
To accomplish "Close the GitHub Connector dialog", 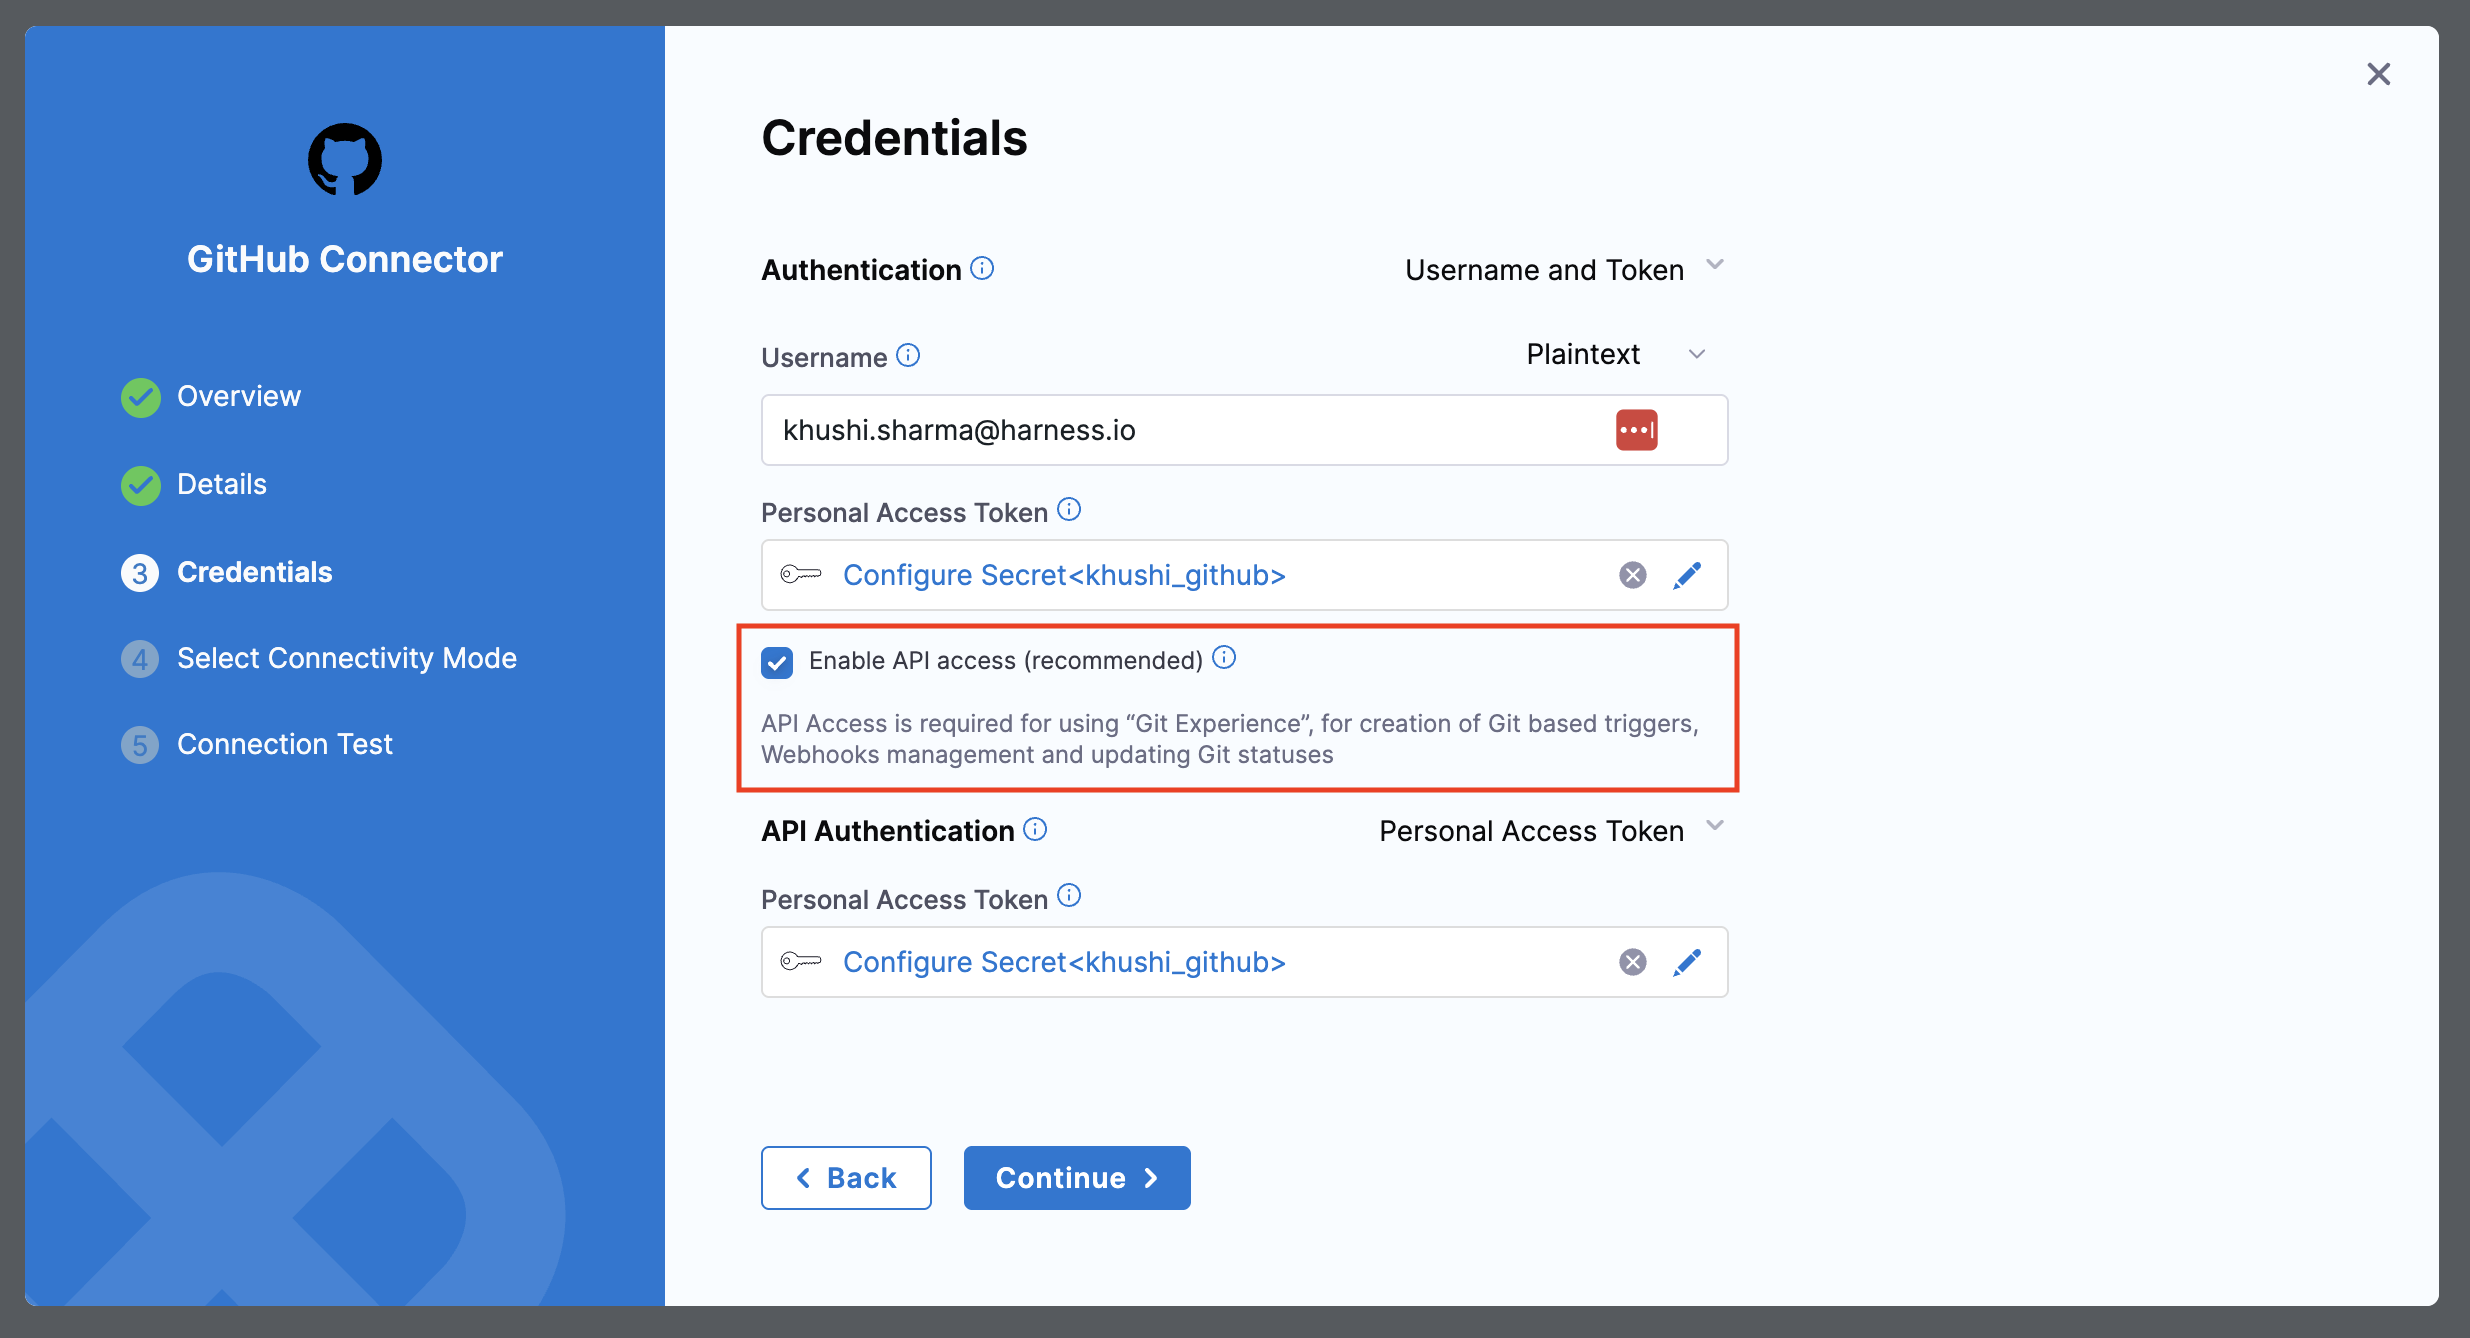I will (x=2378, y=74).
